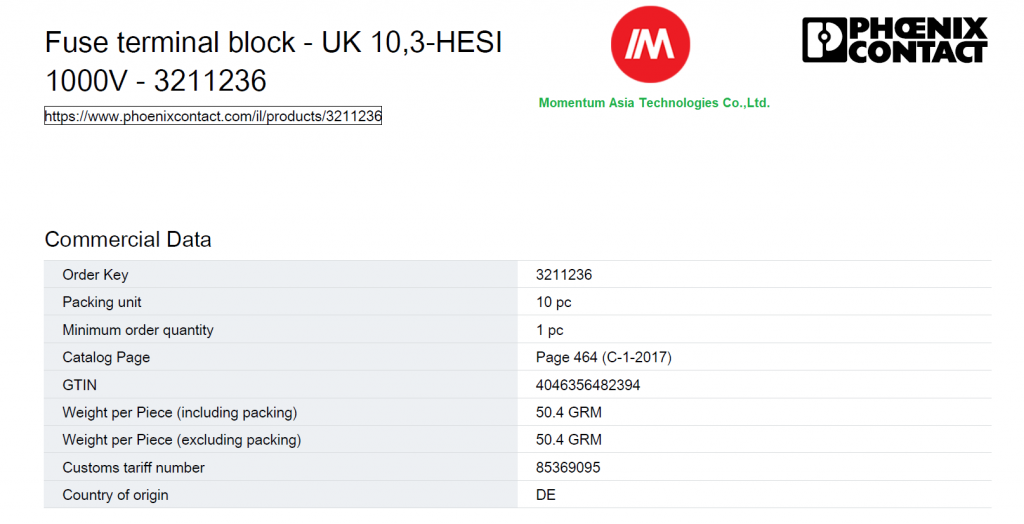1024x524 pixels.
Task: Select the GTIN number 4046356482394
Action: (x=588, y=385)
